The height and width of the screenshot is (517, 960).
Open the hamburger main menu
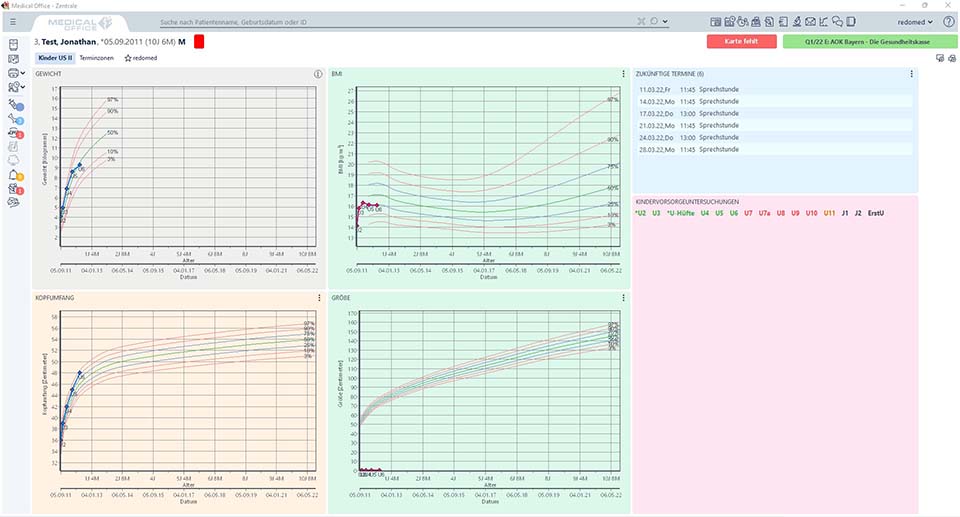click(13, 22)
